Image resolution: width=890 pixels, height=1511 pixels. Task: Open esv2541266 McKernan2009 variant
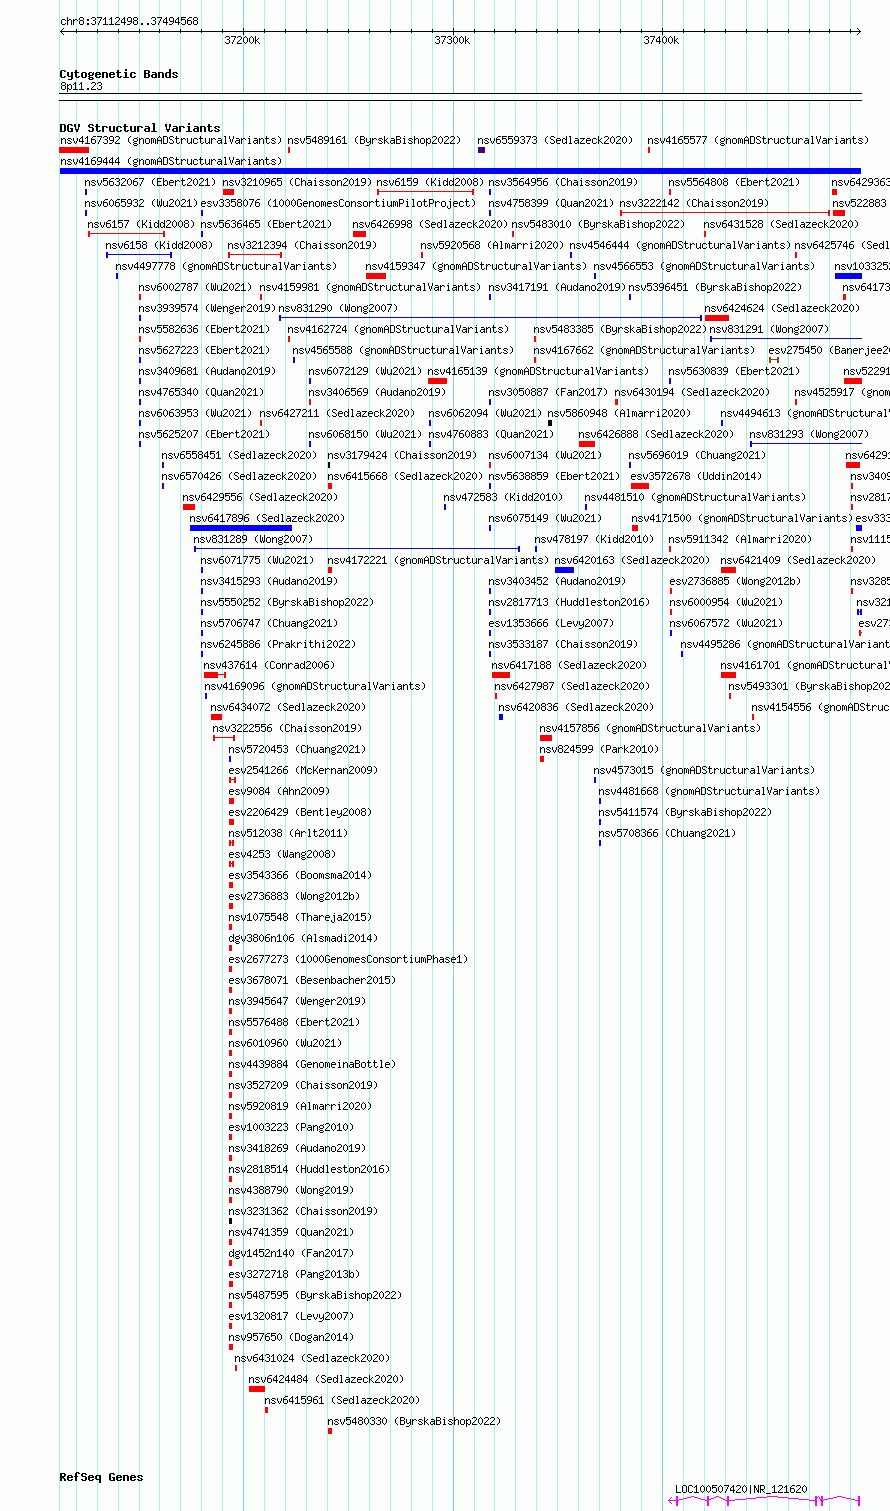303,770
